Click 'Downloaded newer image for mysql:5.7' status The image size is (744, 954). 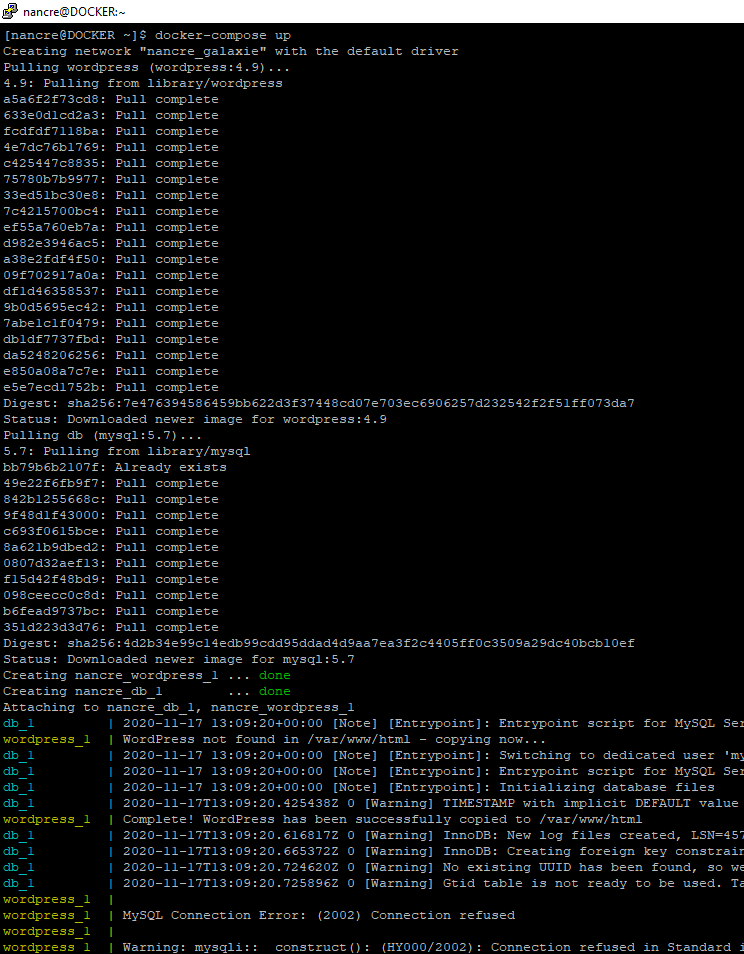tap(210, 659)
